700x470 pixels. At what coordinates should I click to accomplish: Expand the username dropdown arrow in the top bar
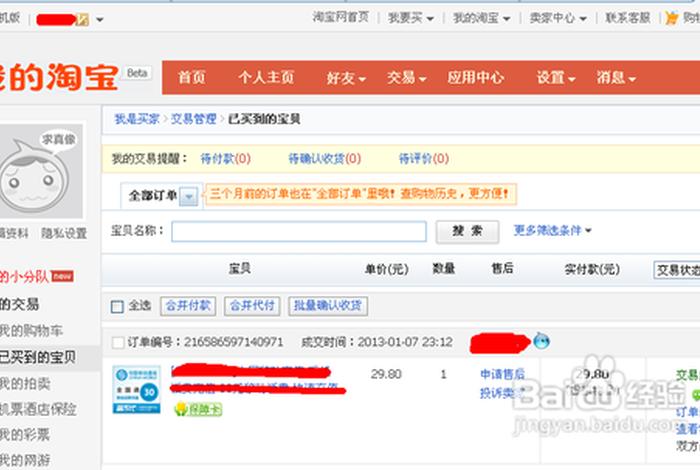point(100,20)
